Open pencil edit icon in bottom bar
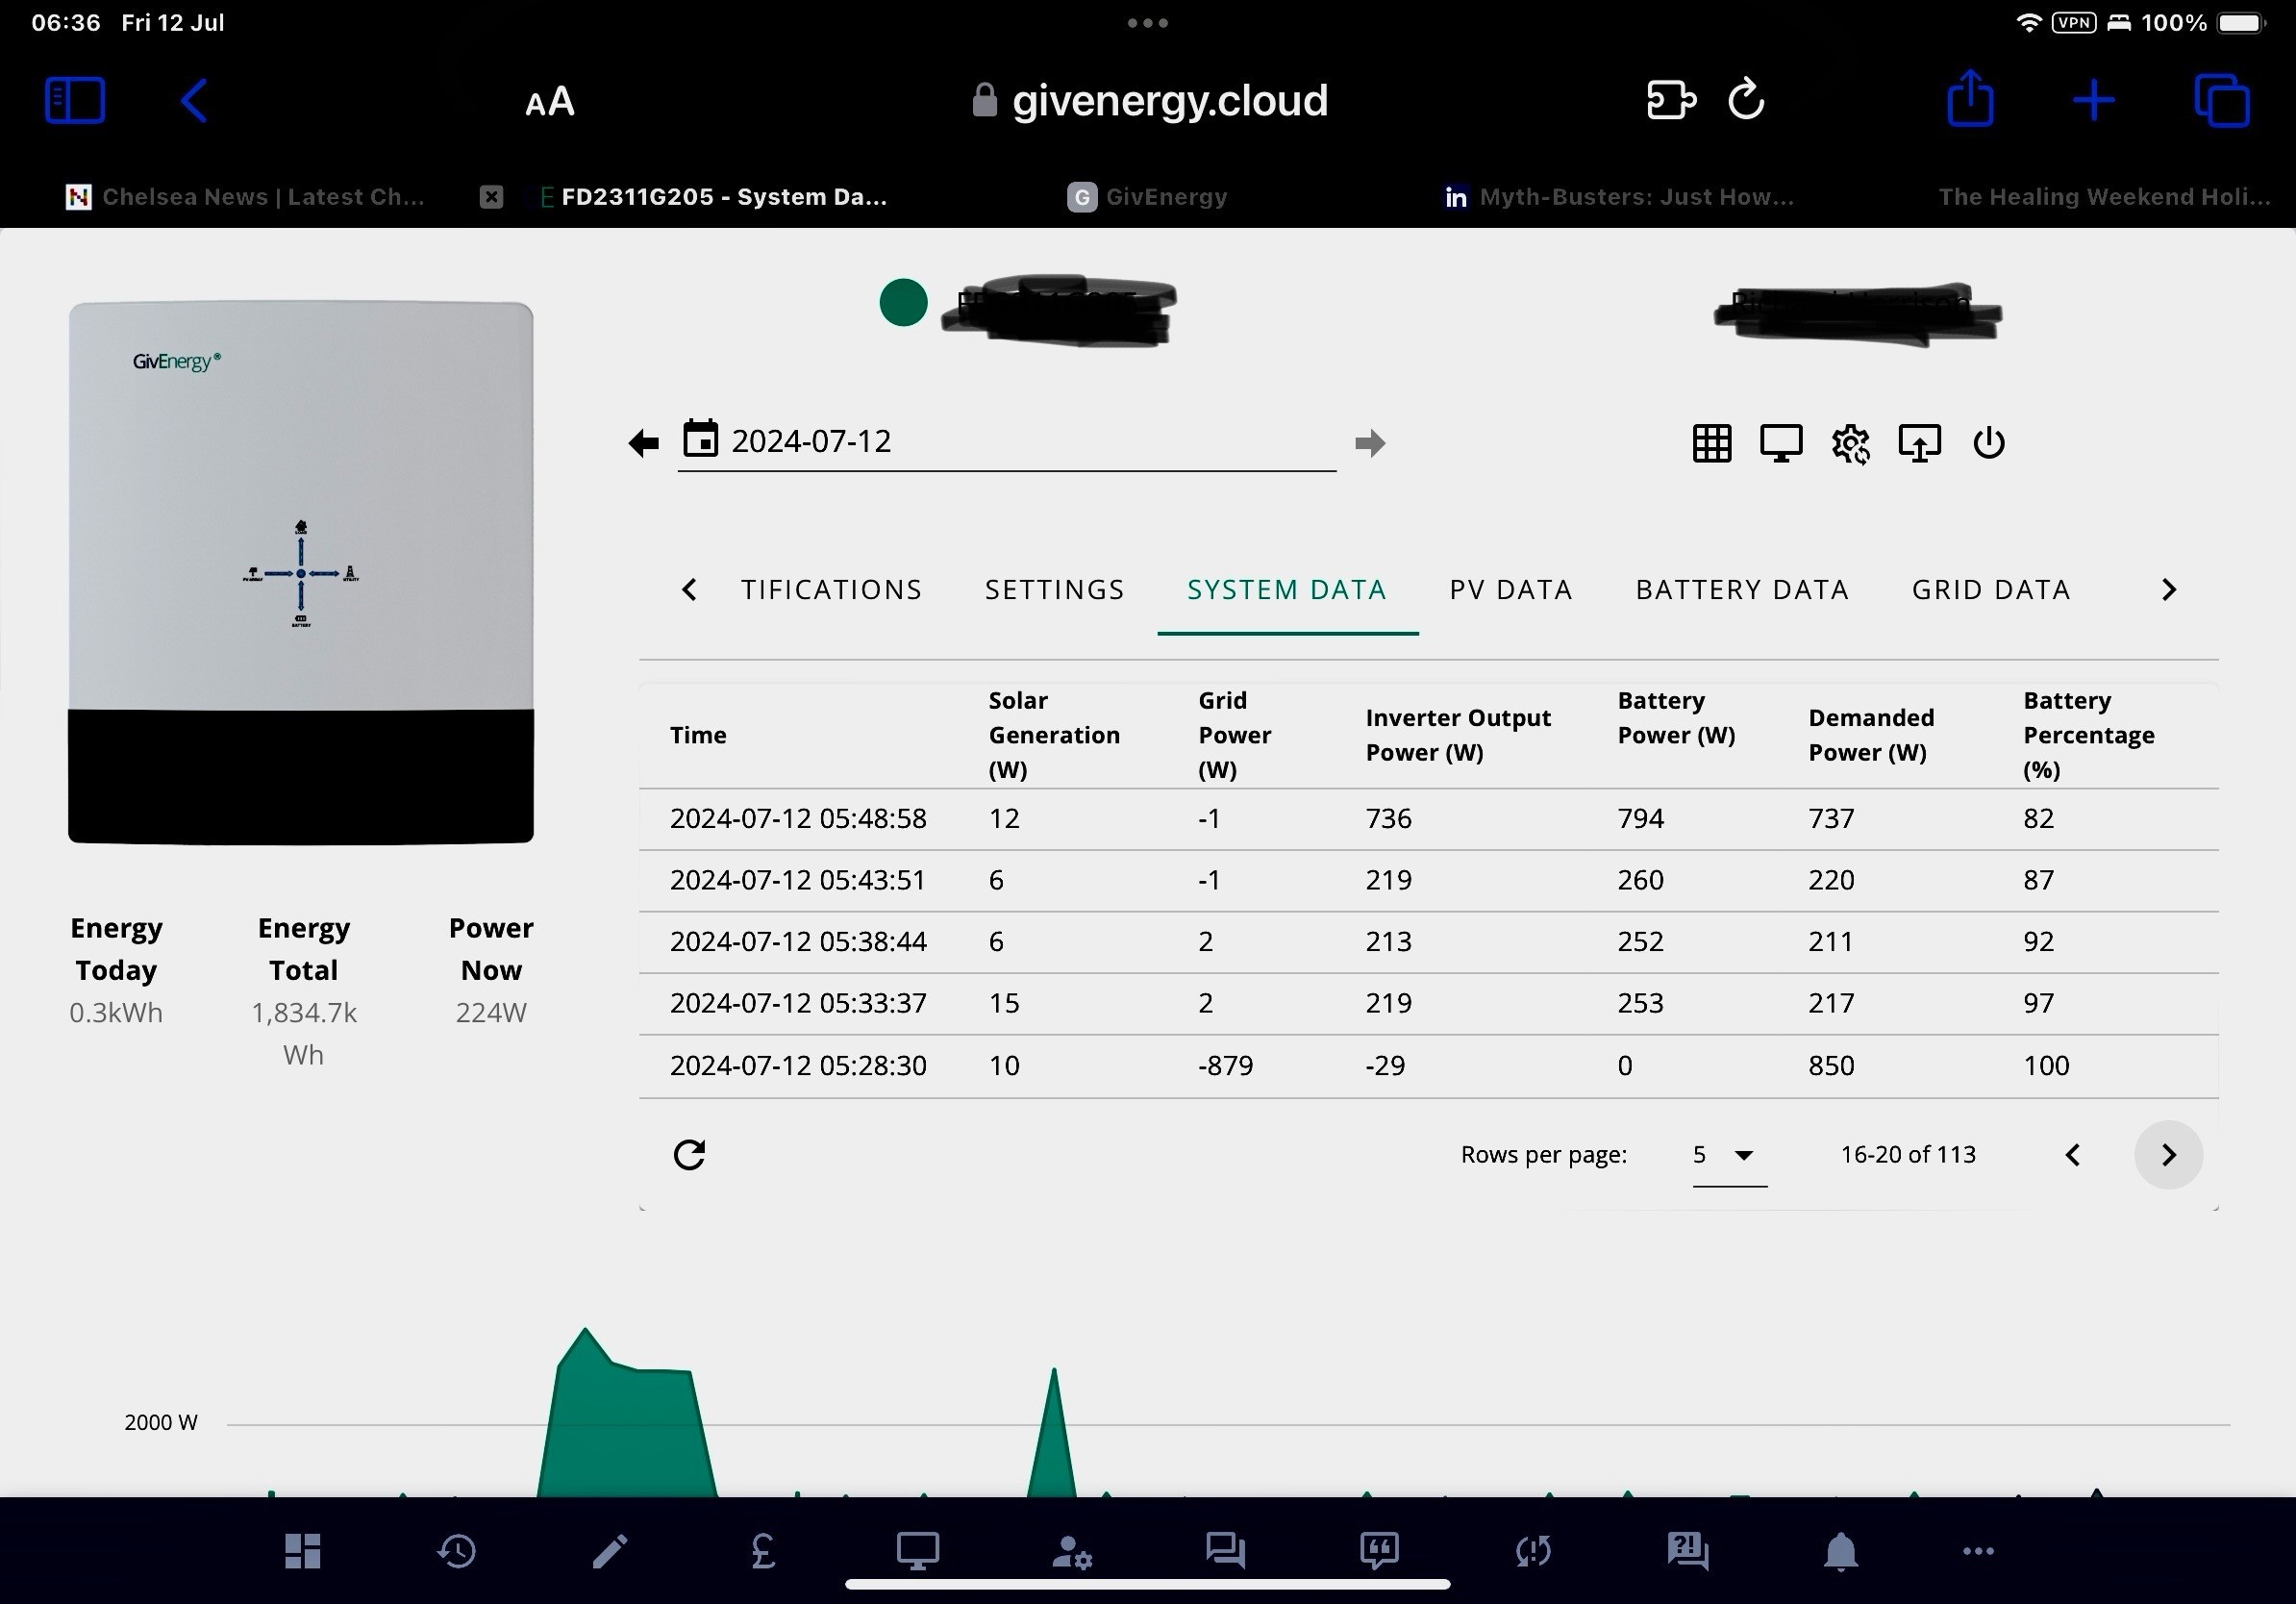 coord(610,1551)
